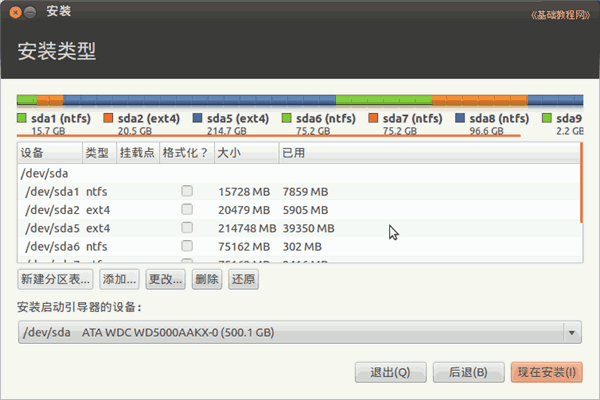The height and width of the screenshot is (400, 600).
Task: Start install with 现在安装(I) button
Action: [546, 372]
